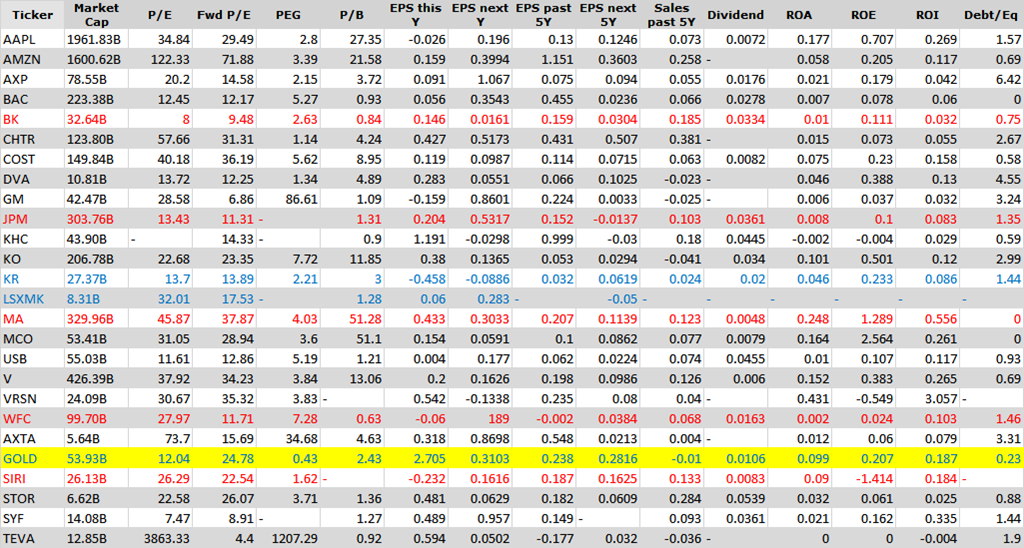Click MCO ROE value 2.564
The height and width of the screenshot is (548, 1024).
[878, 340]
